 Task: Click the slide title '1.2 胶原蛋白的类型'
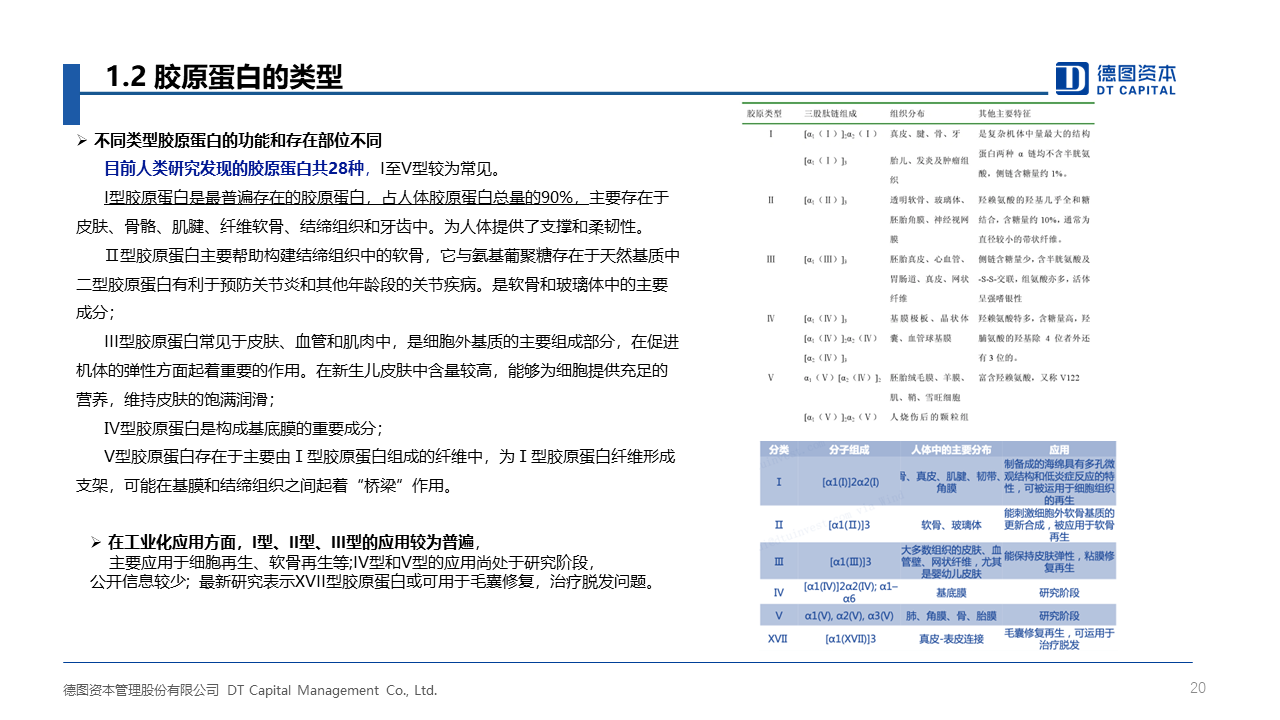(x=224, y=77)
